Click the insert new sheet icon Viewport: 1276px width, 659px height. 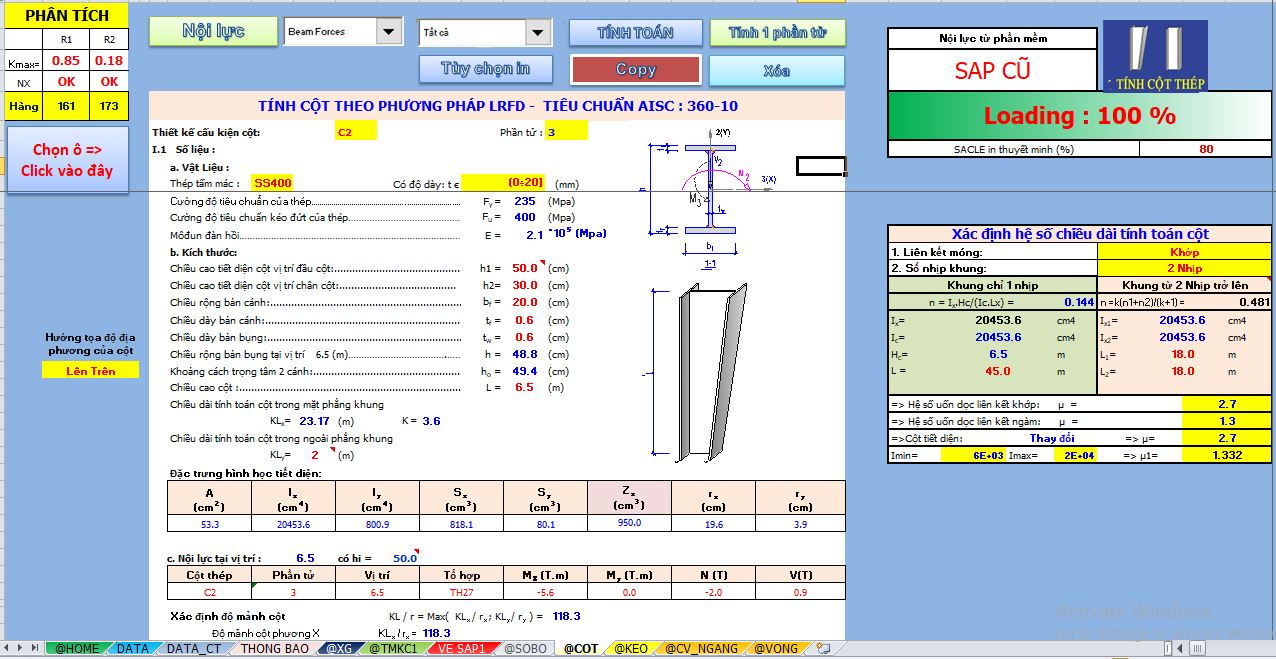[824, 649]
